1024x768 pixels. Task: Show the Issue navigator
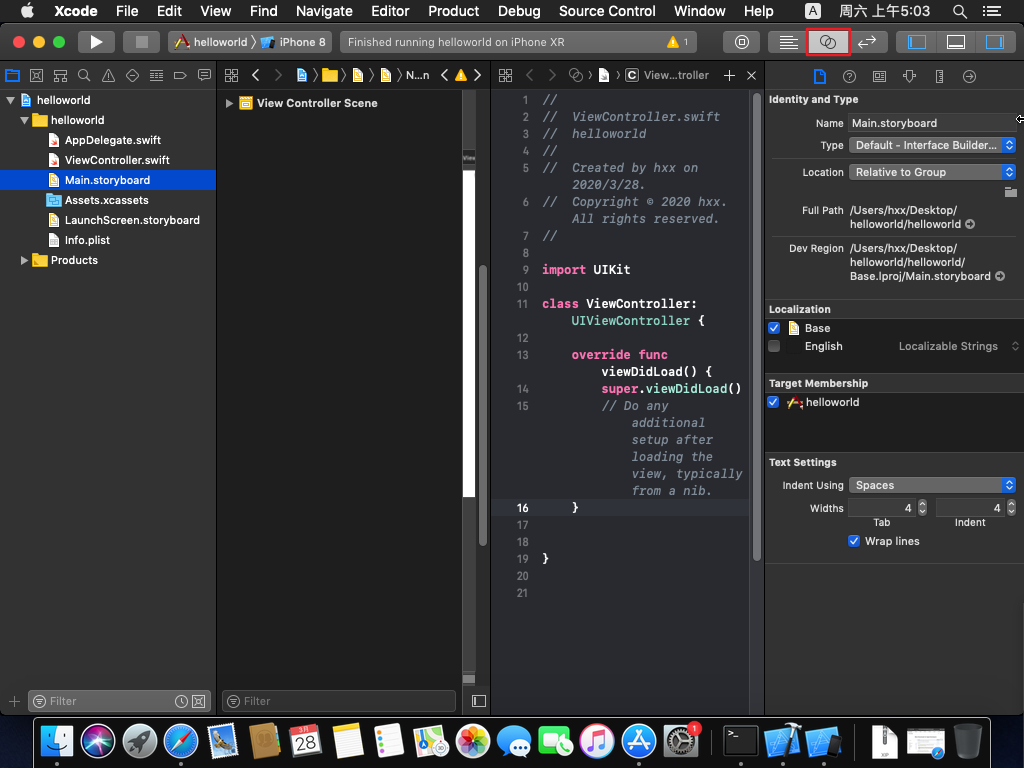click(x=108, y=76)
